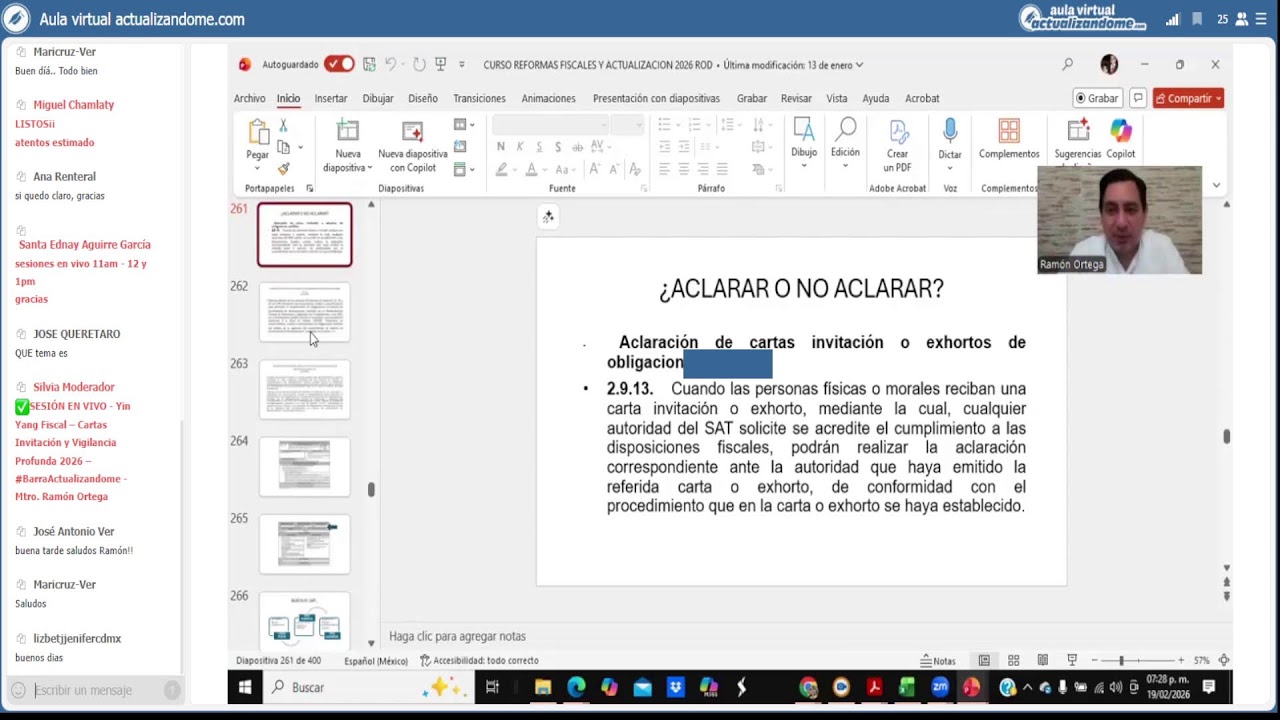
Task: Click Haga clic para agregar notas
Action: coord(457,636)
